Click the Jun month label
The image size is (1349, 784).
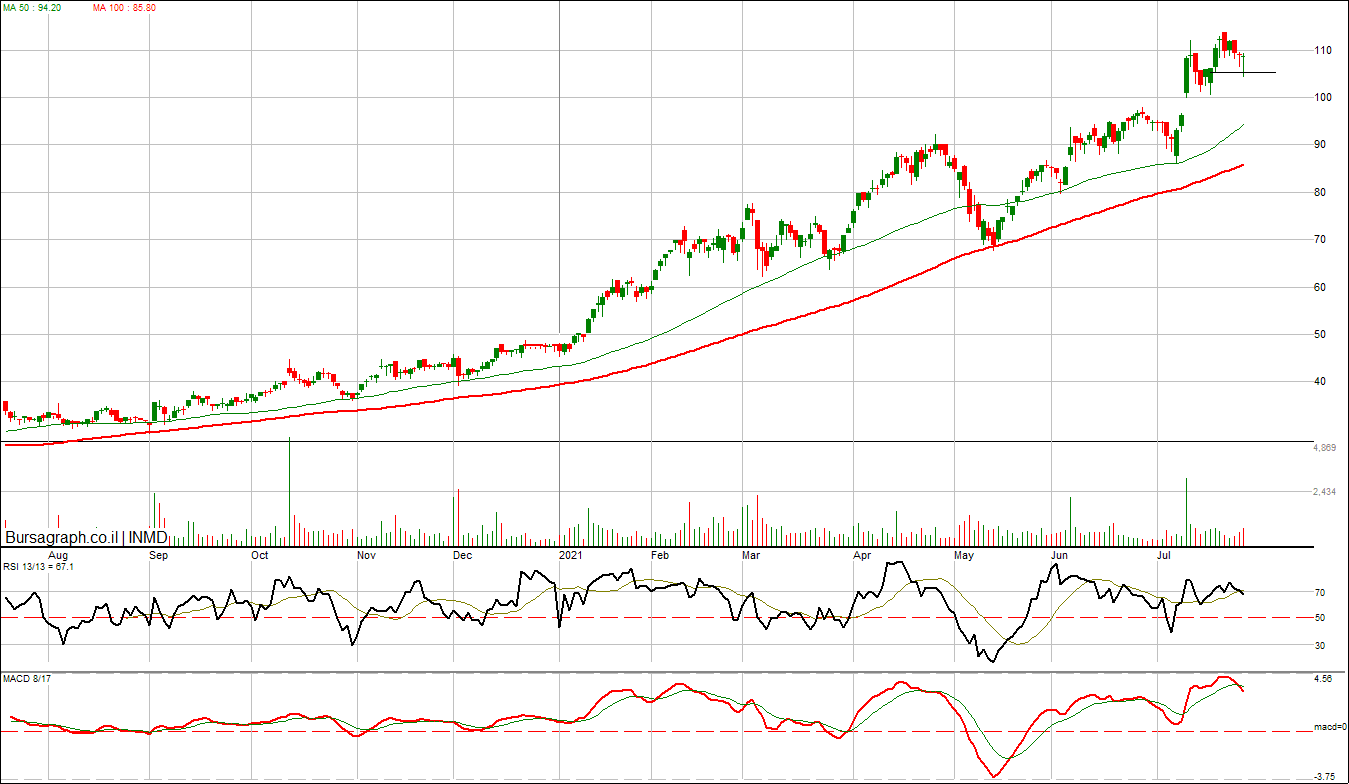coord(1060,554)
